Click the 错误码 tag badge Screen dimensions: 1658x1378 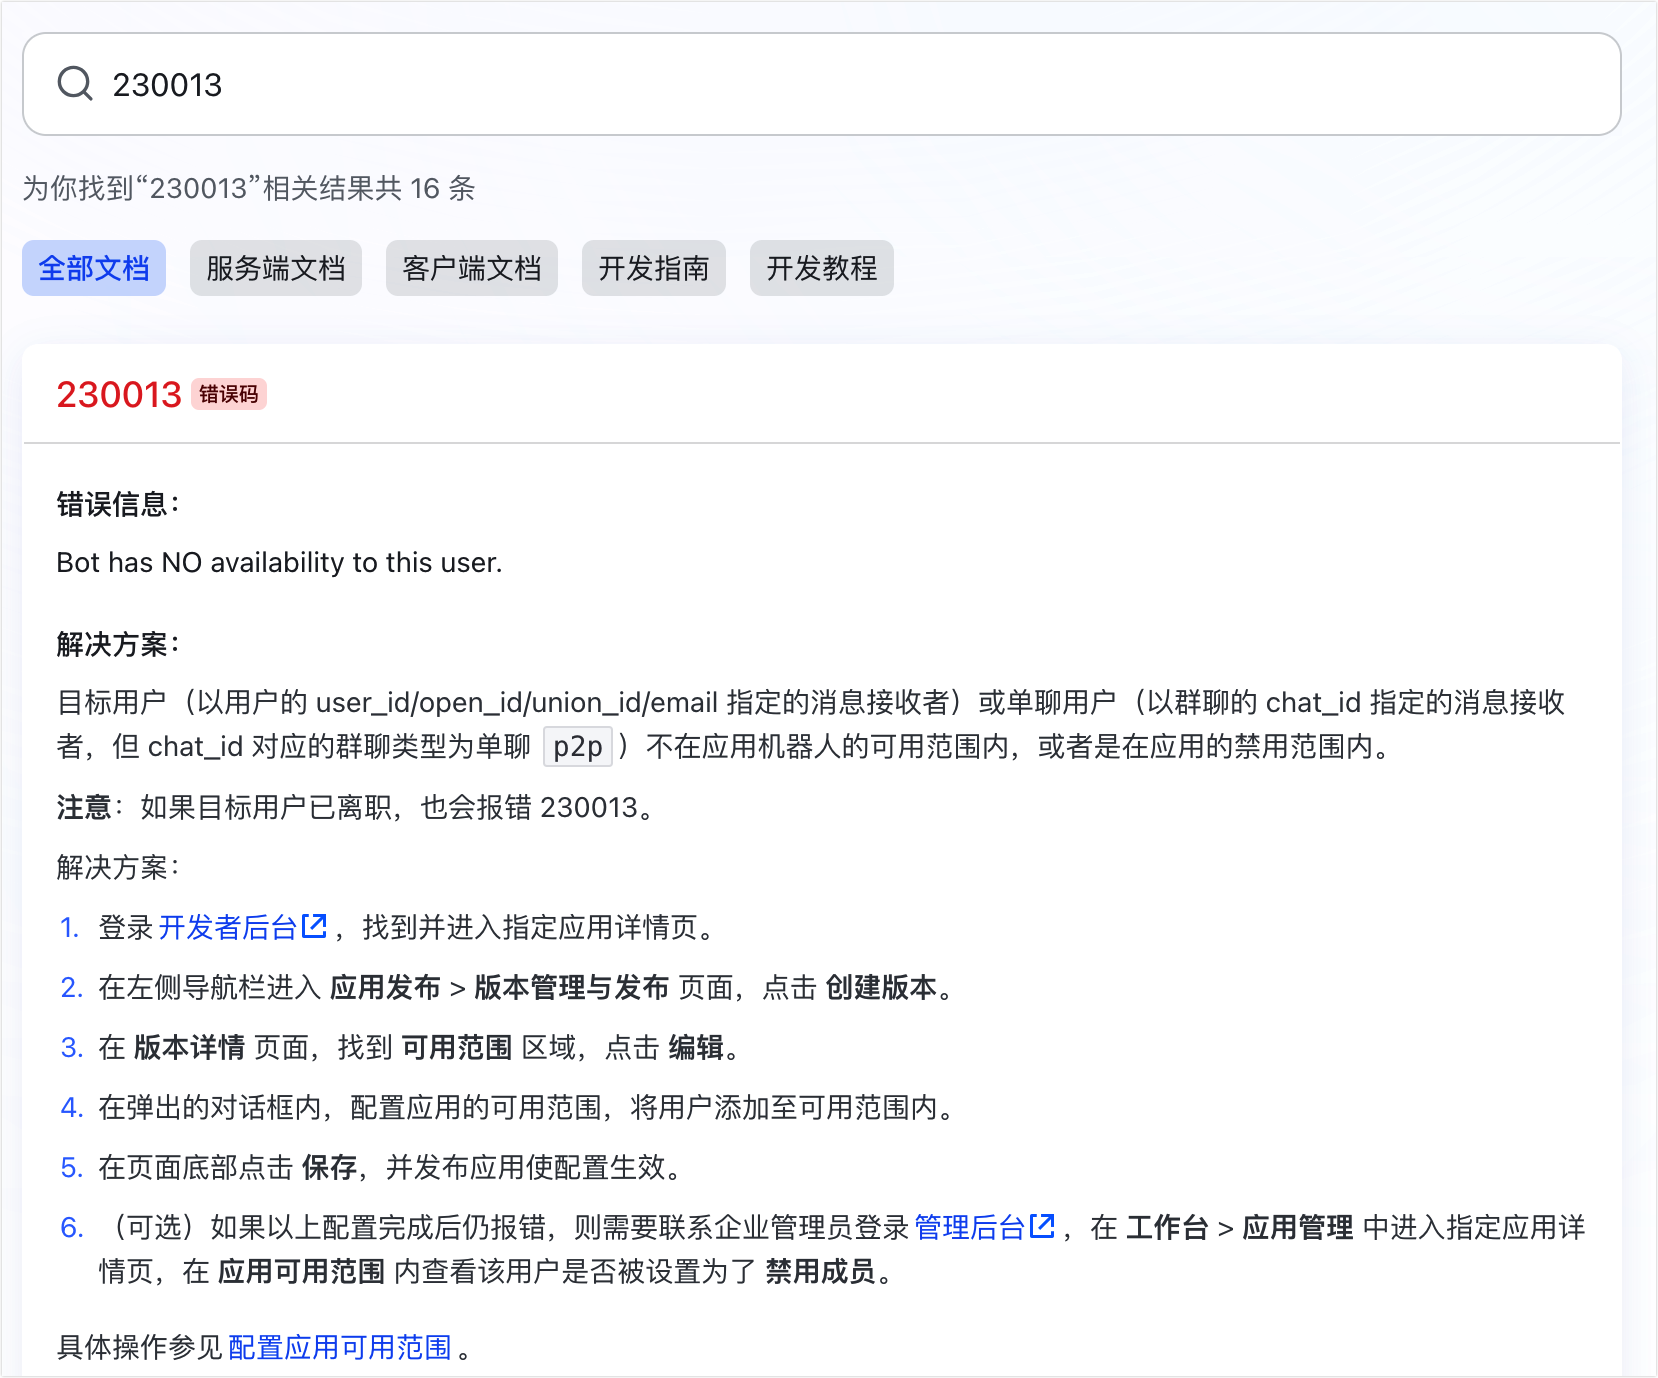[228, 395]
